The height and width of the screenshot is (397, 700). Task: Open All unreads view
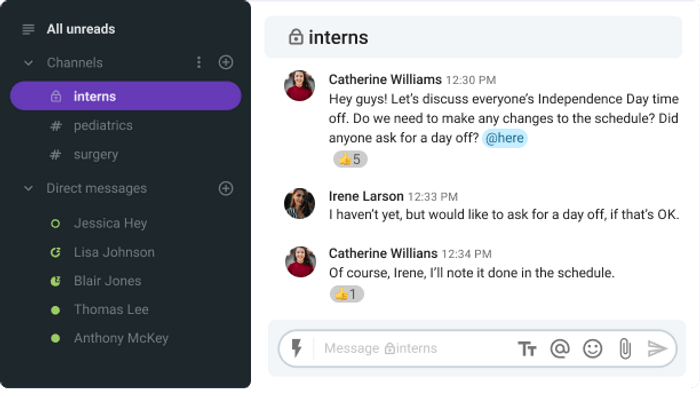81,29
